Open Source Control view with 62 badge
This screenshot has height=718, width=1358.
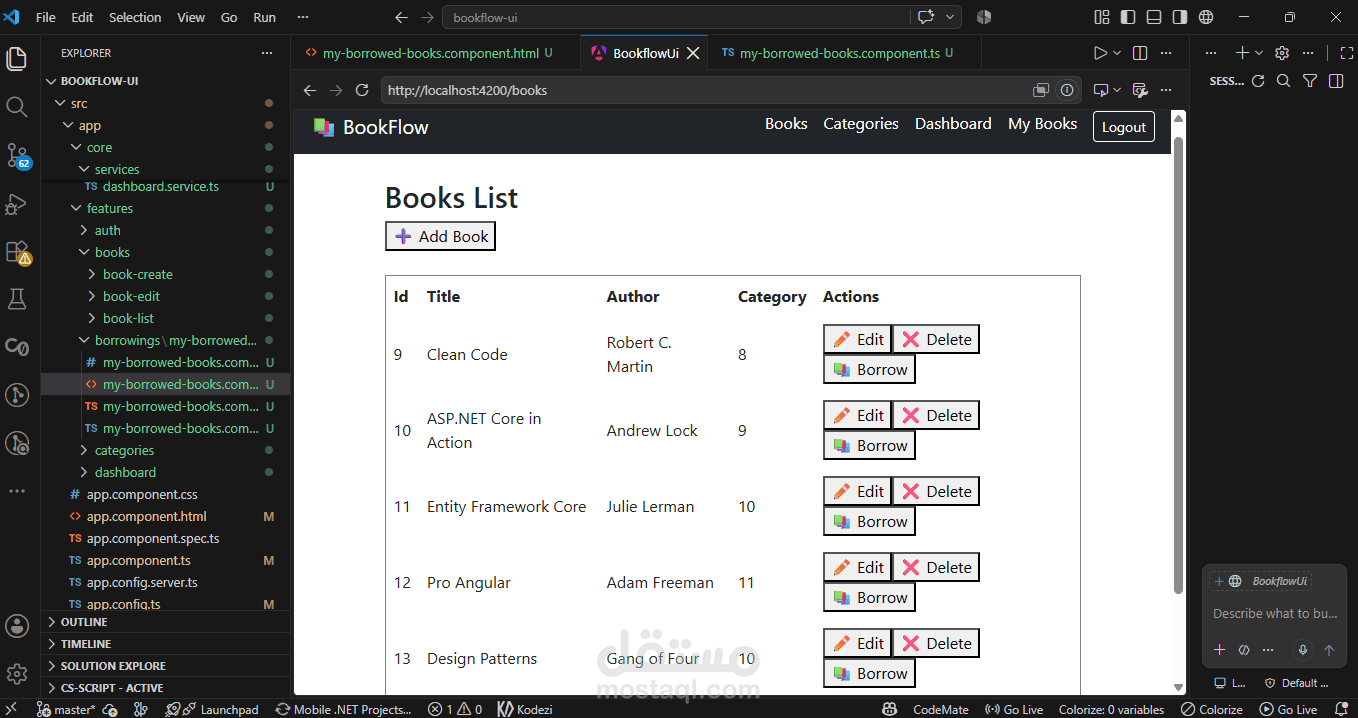point(17,155)
